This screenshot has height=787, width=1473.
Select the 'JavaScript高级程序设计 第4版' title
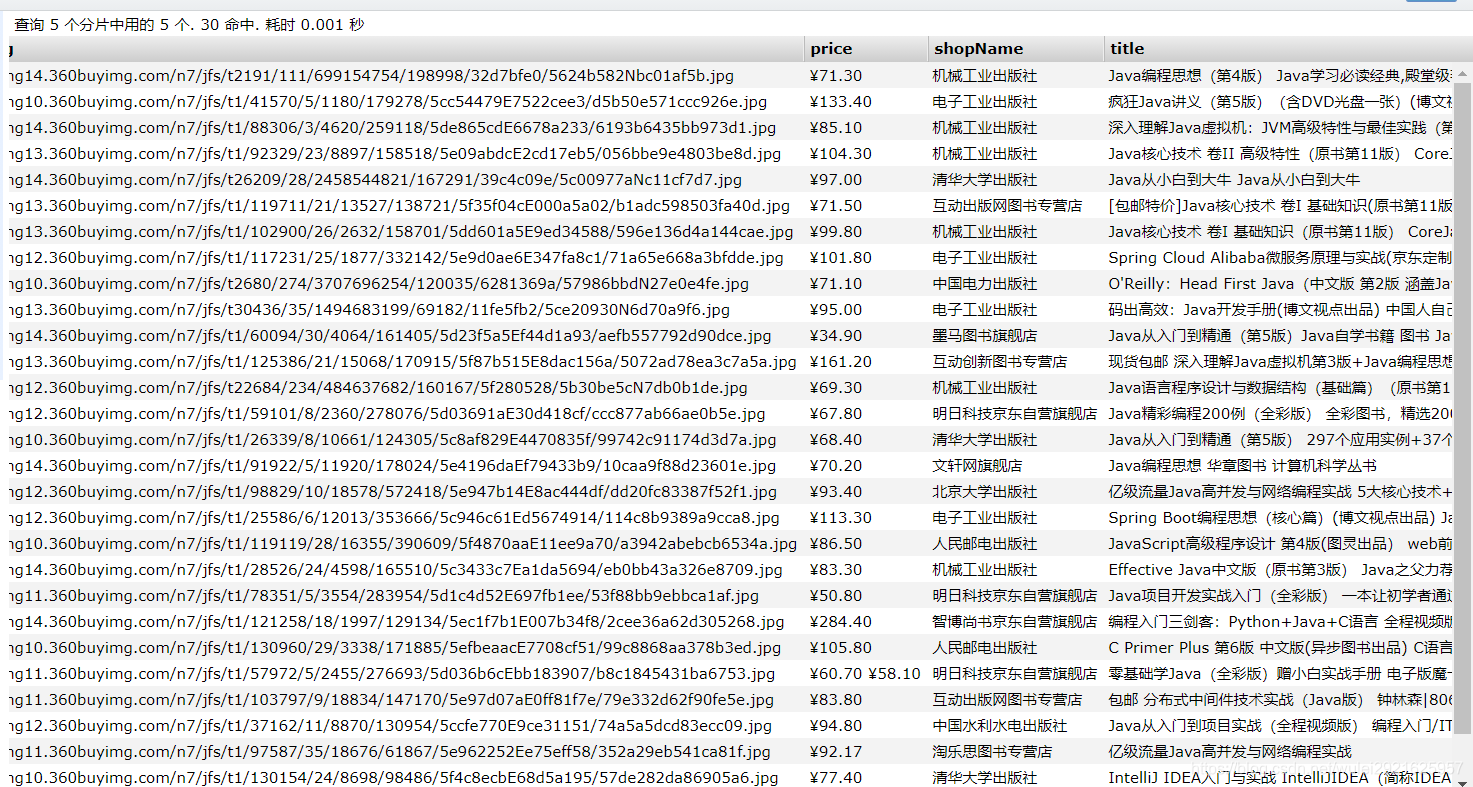pyautogui.click(x=1280, y=544)
